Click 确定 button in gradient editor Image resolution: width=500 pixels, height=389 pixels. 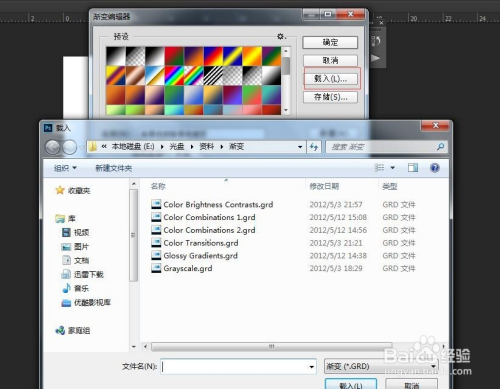(x=330, y=42)
